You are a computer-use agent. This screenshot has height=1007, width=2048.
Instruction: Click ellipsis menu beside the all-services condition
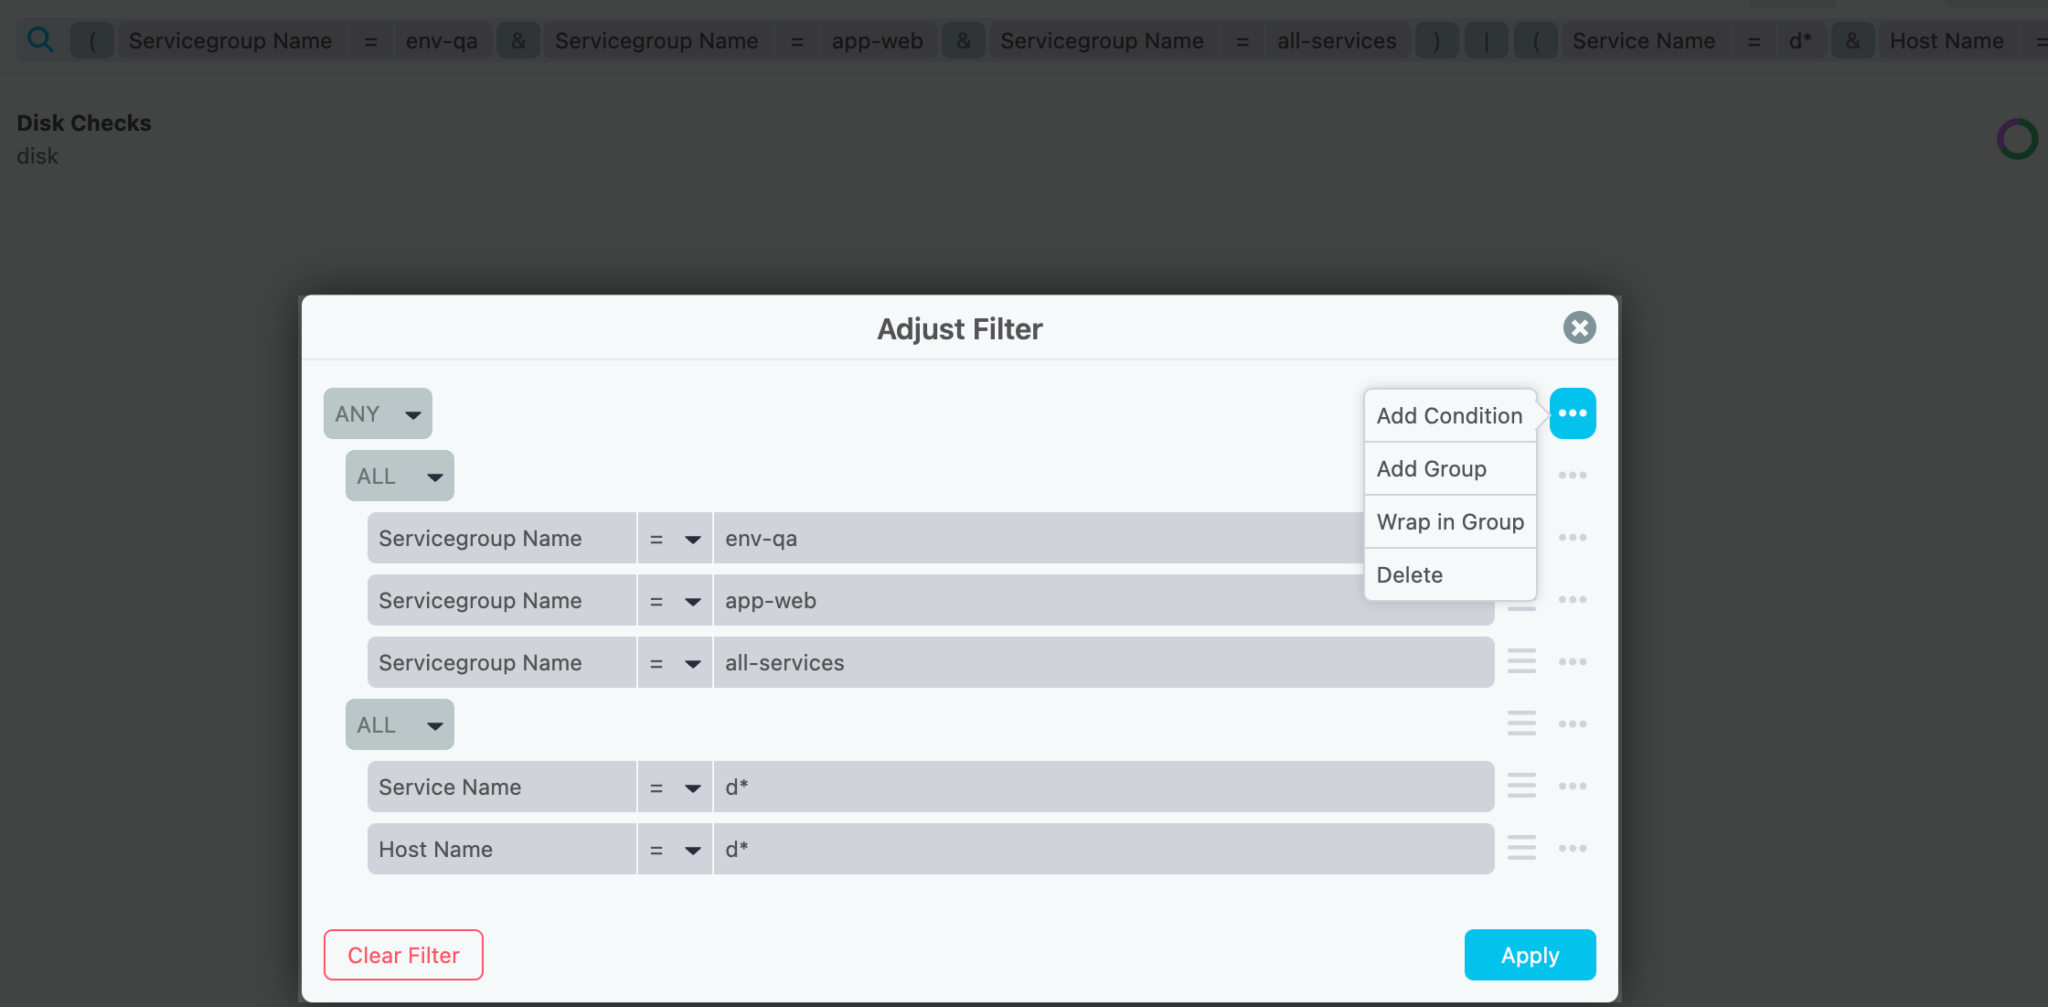tap(1571, 661)
